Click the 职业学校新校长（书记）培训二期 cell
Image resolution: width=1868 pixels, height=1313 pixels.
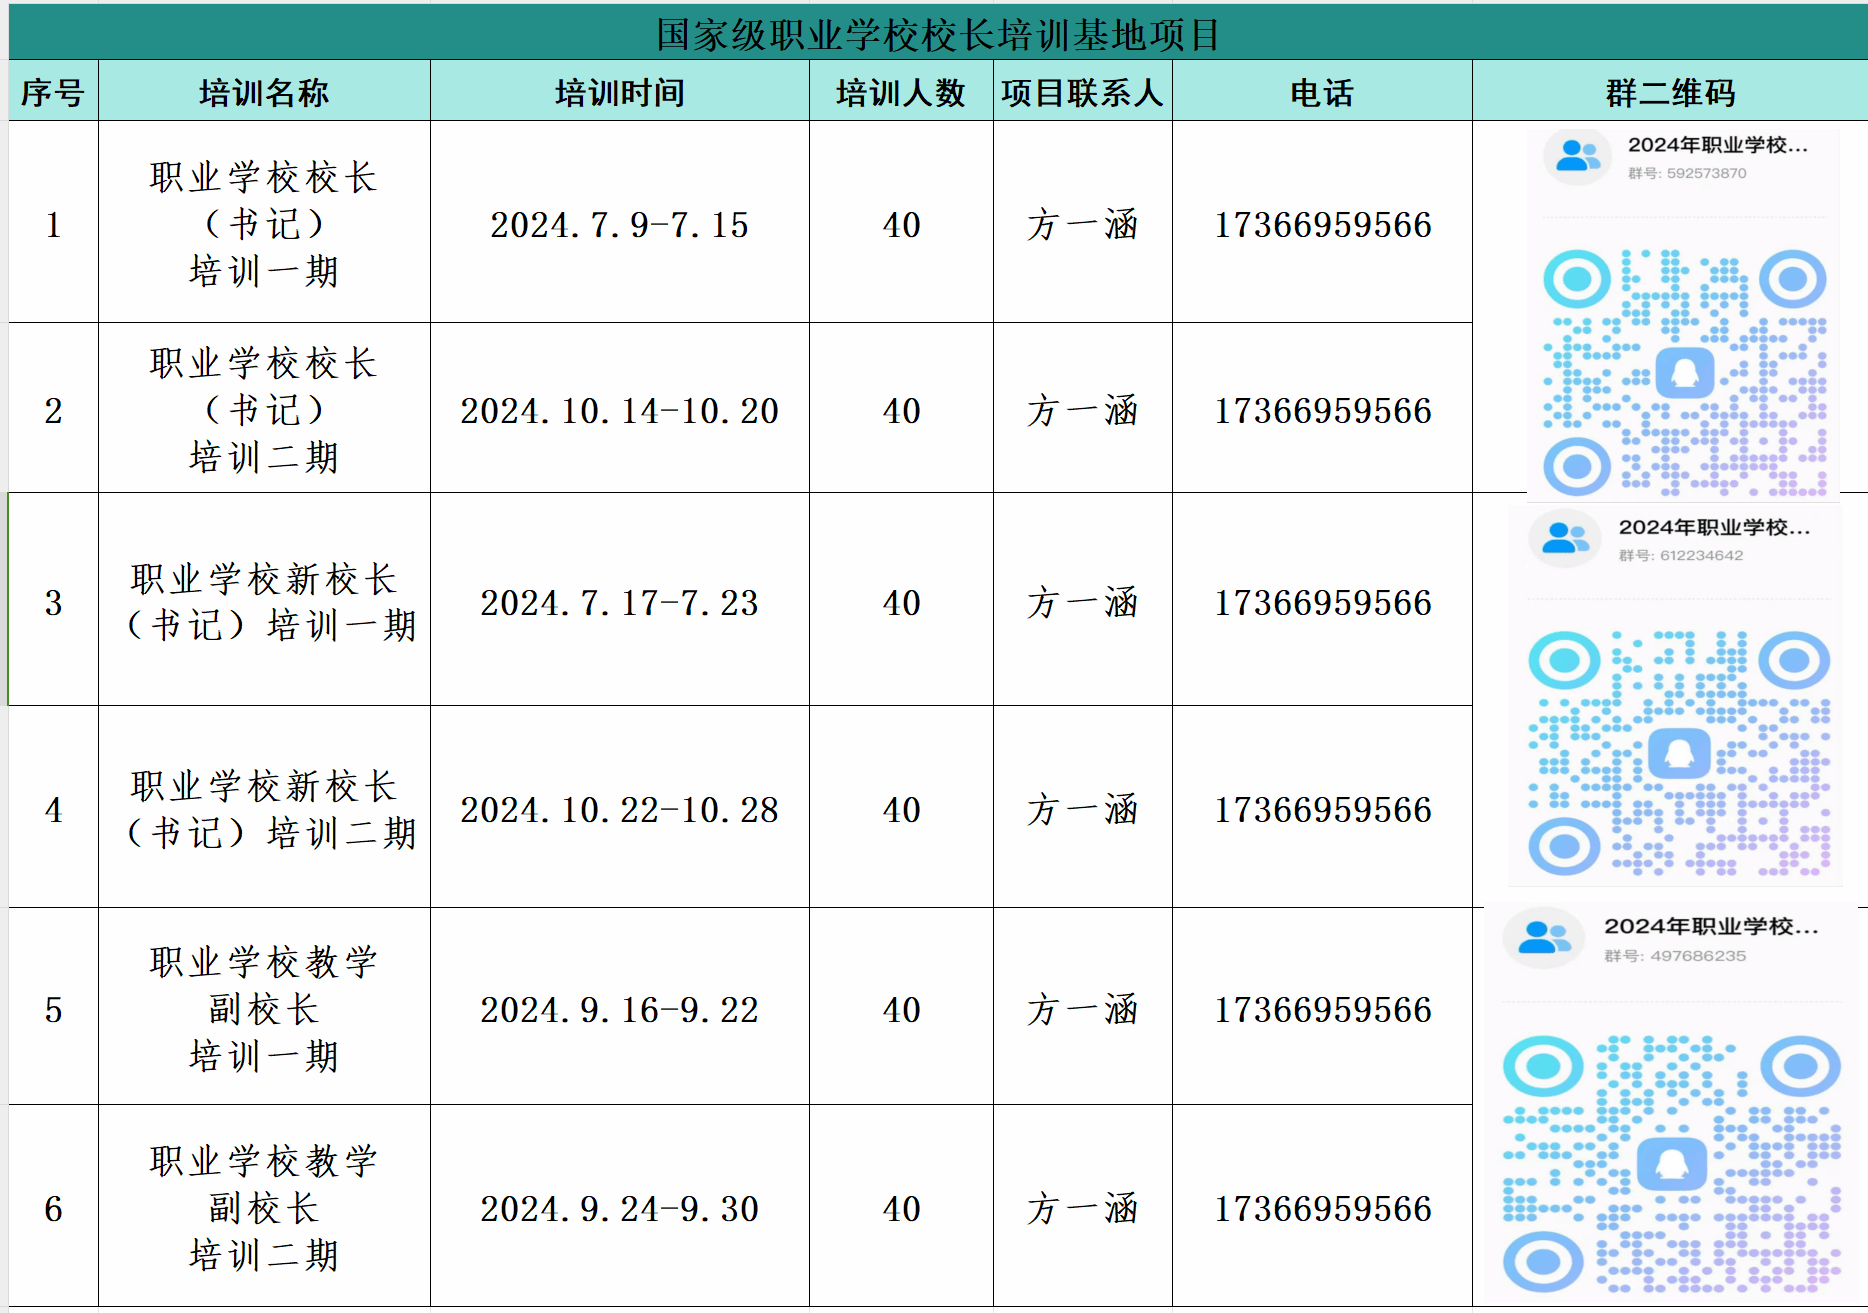click(x=264, y=808)
